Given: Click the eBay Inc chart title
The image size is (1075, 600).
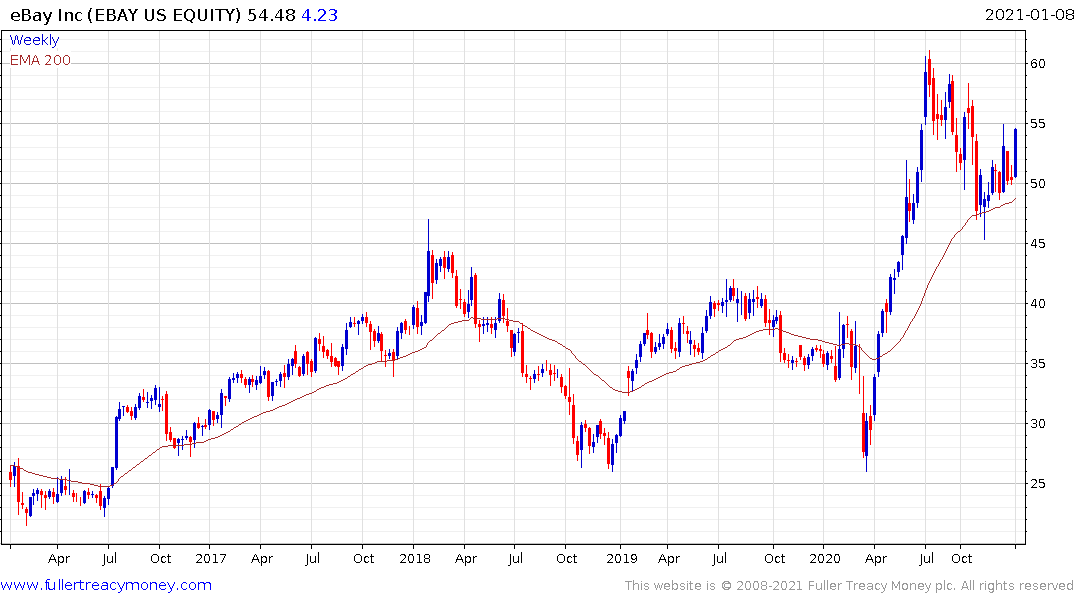Looking at the screenshot, I should click(125, 15).
